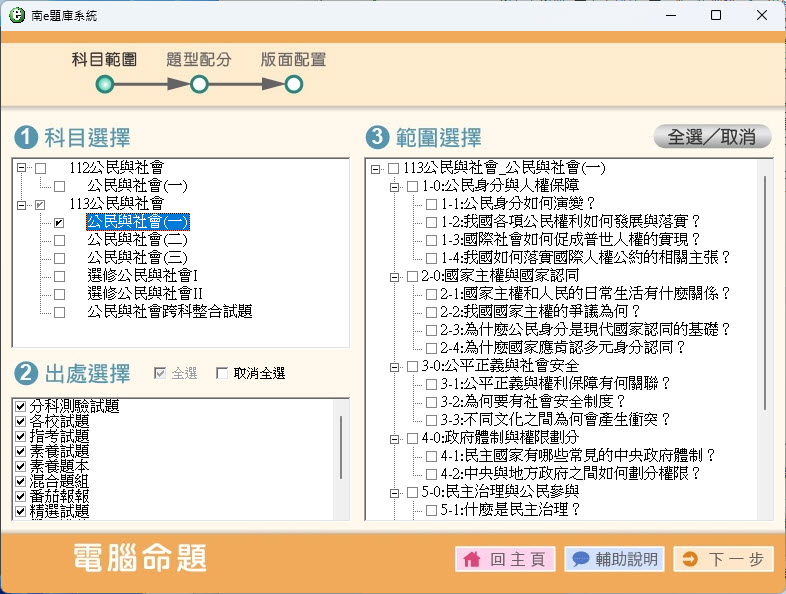This screenshot has height=594, width=786.
Task: Collapse 1-0:公民身分與人權保障 node
Action: [395, 187]
